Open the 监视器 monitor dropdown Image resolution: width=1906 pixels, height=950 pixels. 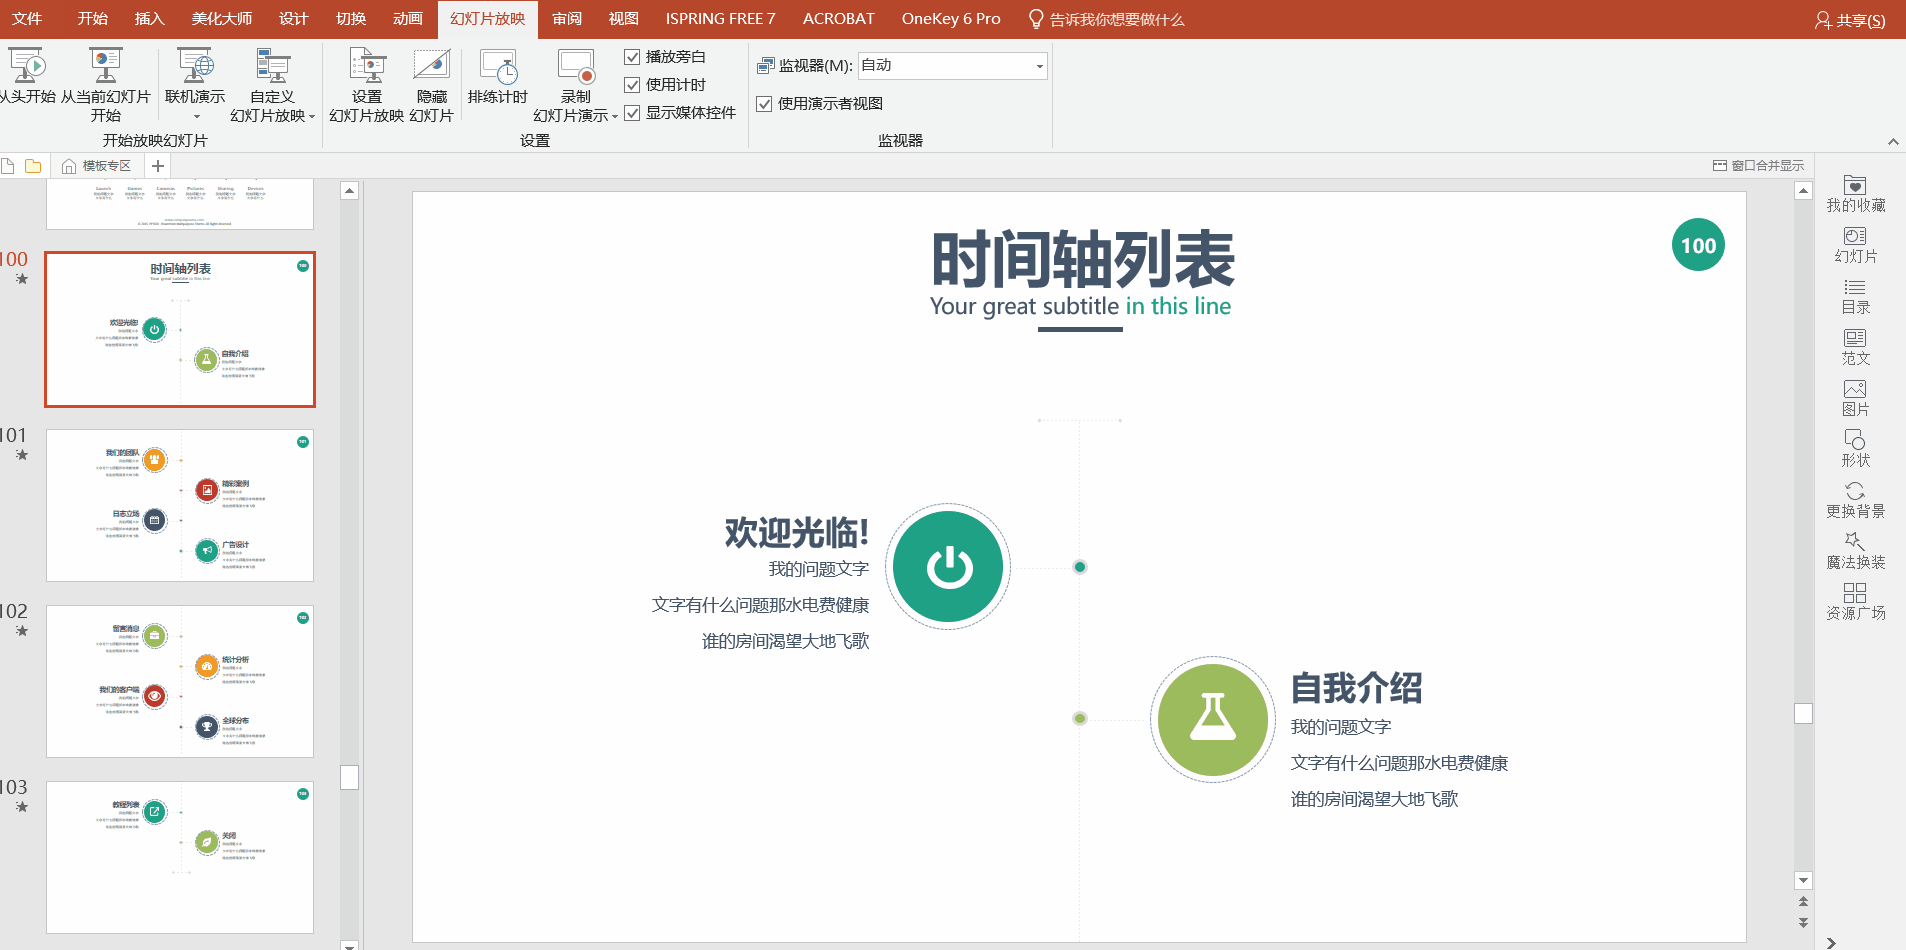[1038, 65]
